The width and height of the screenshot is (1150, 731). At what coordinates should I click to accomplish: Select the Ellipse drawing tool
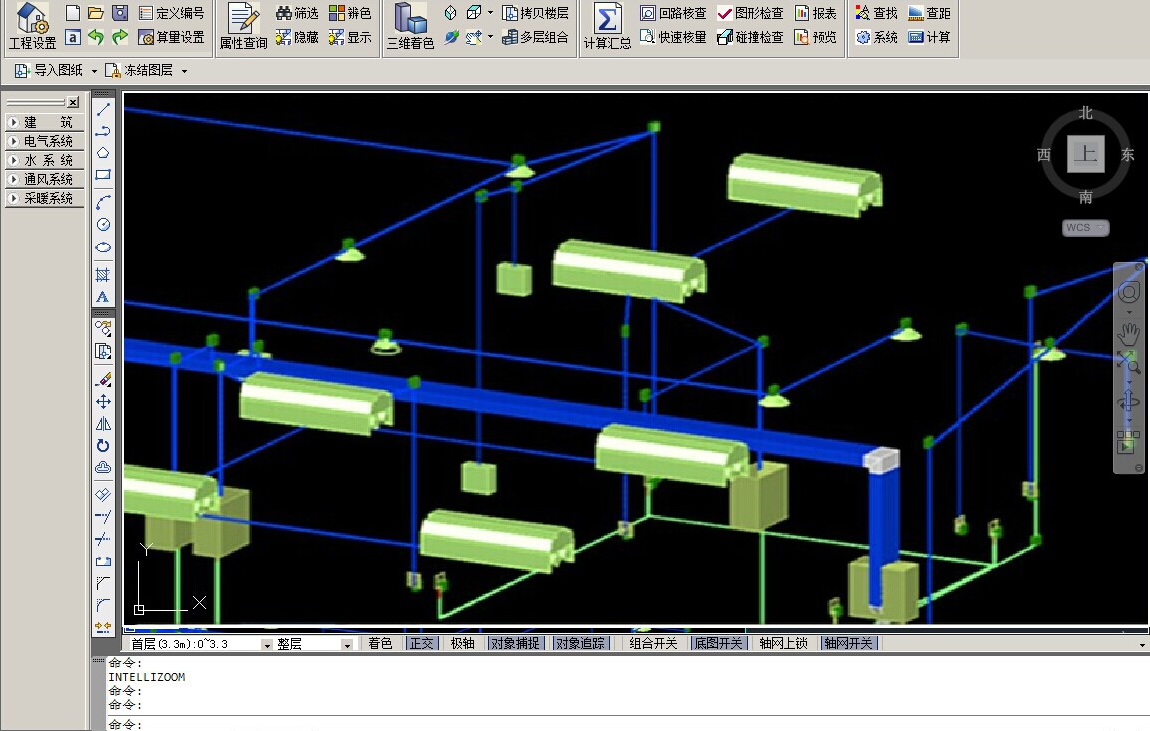[x=103, y=247]
